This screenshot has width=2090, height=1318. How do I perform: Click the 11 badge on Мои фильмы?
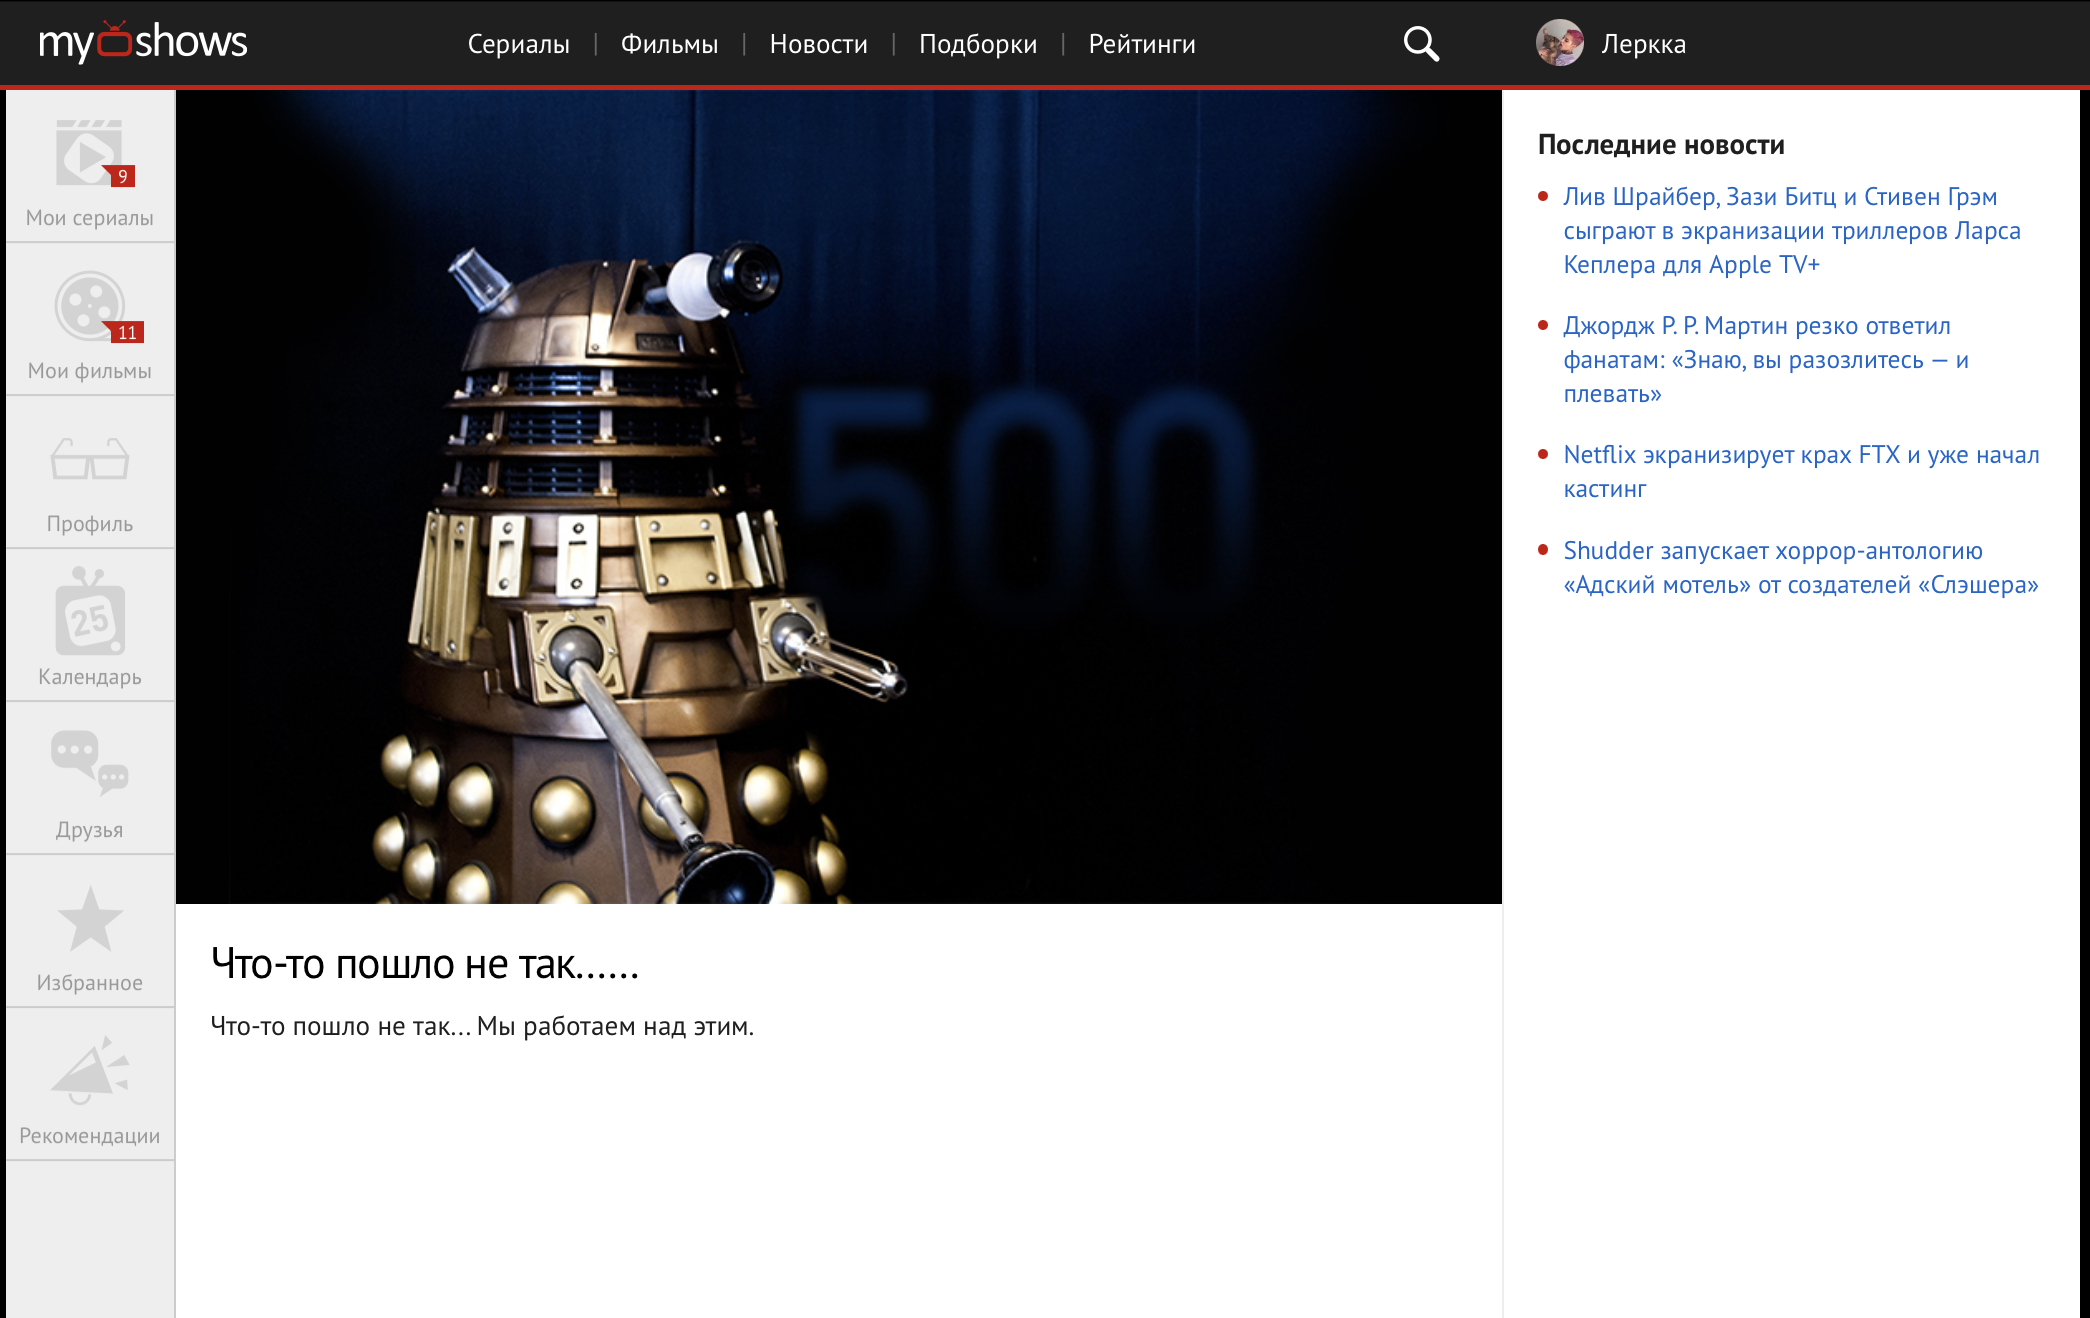tap(127, 332)
